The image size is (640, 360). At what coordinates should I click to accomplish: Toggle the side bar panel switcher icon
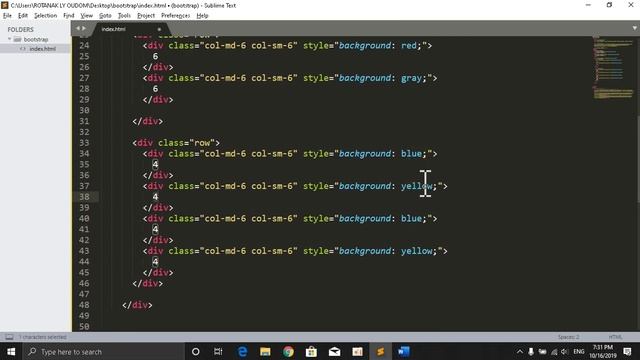[9, 337]
